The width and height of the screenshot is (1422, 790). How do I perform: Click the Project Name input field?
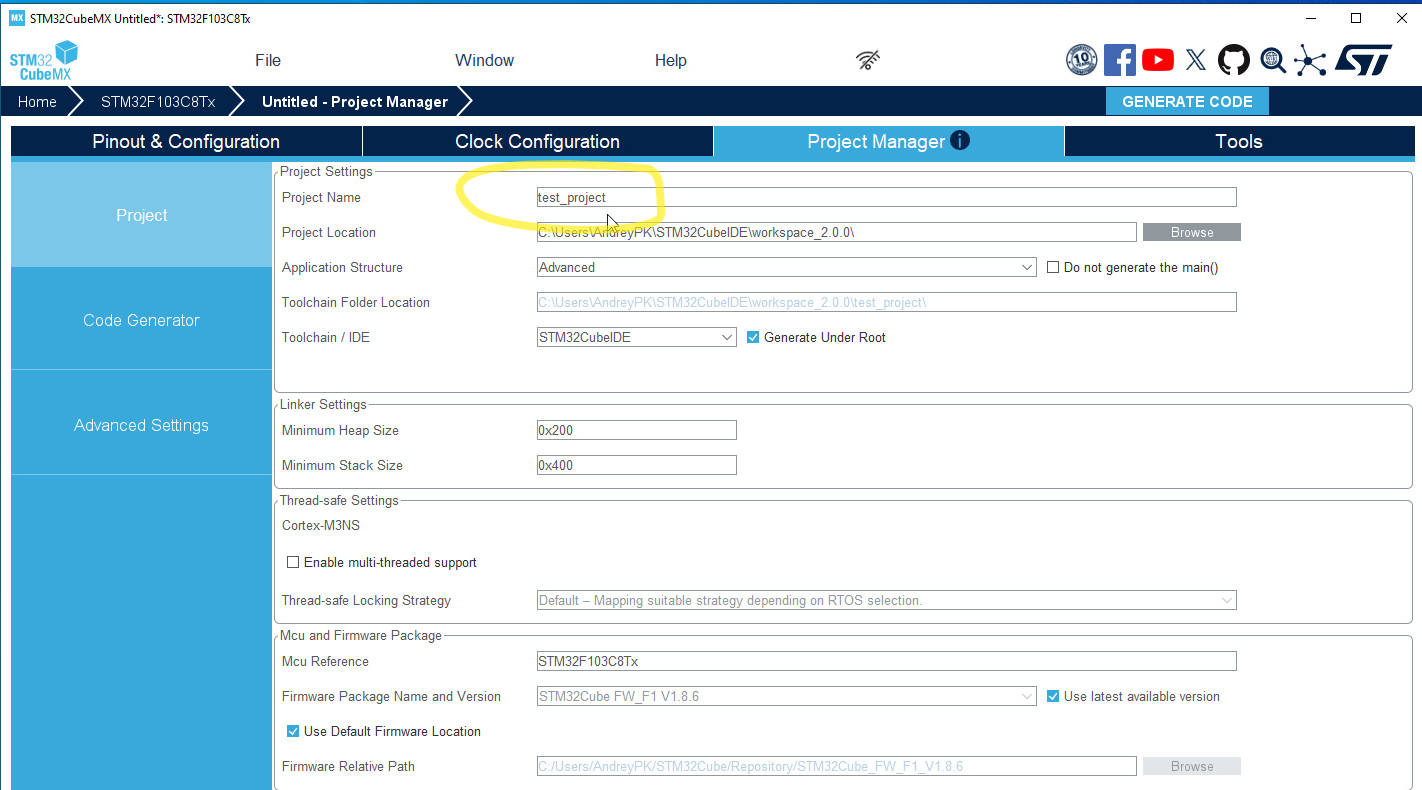tap(887, 197)
